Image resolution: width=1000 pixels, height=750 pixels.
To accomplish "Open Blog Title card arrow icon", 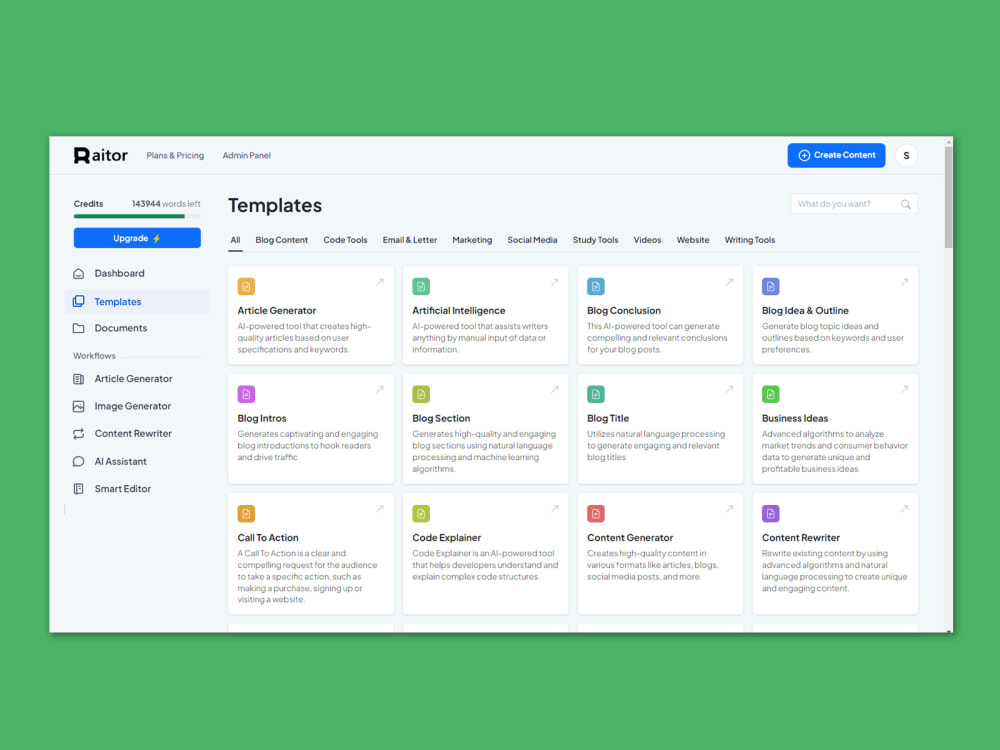I will point(729,390).
